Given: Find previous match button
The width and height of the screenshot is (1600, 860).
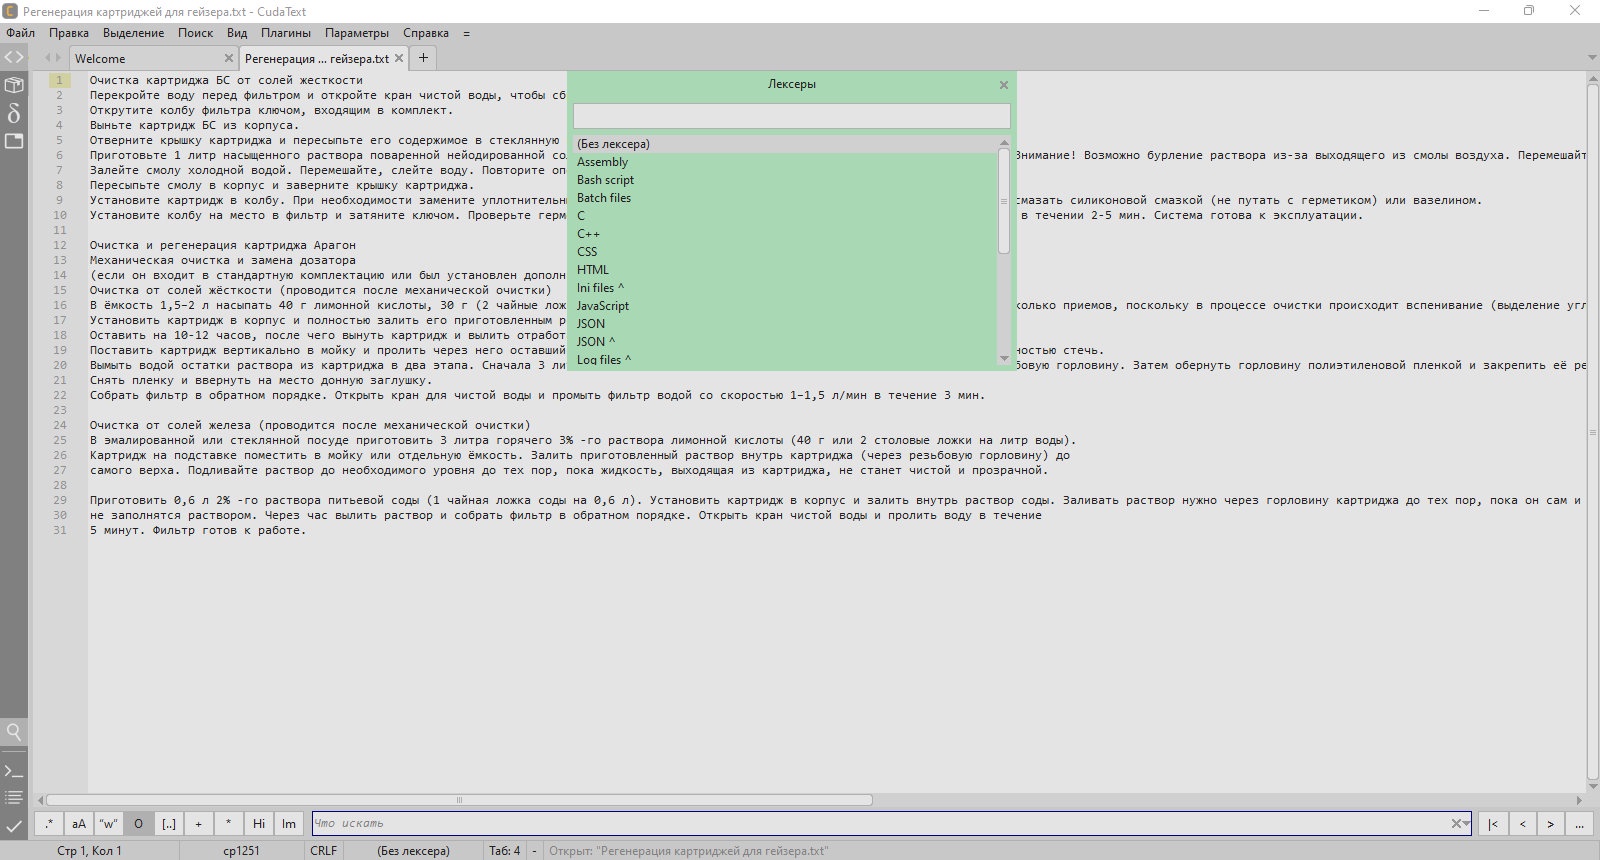Looking at the screenshot, I should pos(1522,824).
